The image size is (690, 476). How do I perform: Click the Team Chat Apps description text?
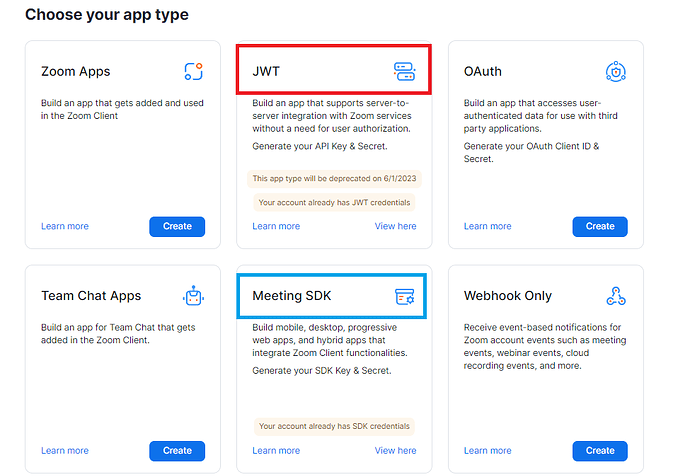pyautogui.click(x=118, y=333)
